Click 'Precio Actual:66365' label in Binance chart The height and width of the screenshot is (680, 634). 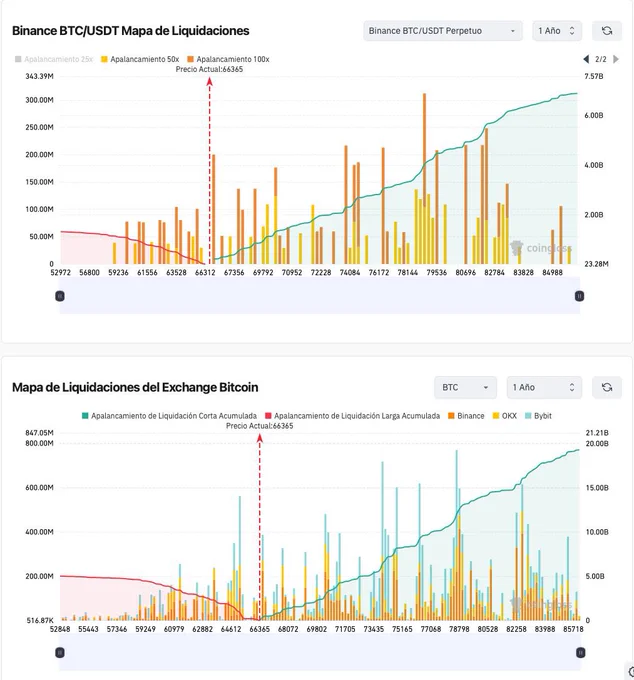(209, 69)
